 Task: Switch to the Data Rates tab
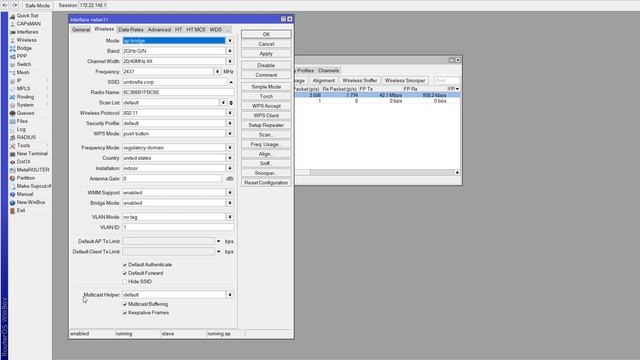click(x=131, y=29)
